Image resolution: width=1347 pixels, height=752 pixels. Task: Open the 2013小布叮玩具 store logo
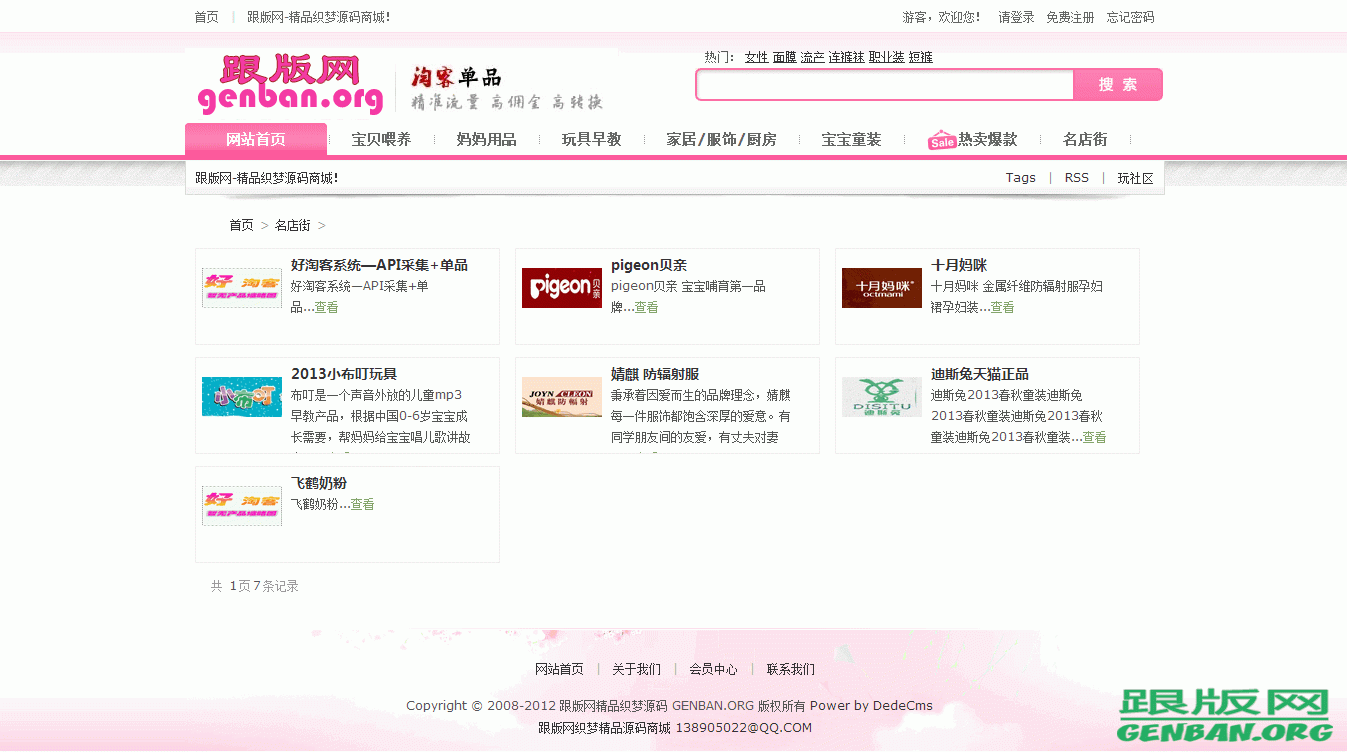[x=241, y=397]
